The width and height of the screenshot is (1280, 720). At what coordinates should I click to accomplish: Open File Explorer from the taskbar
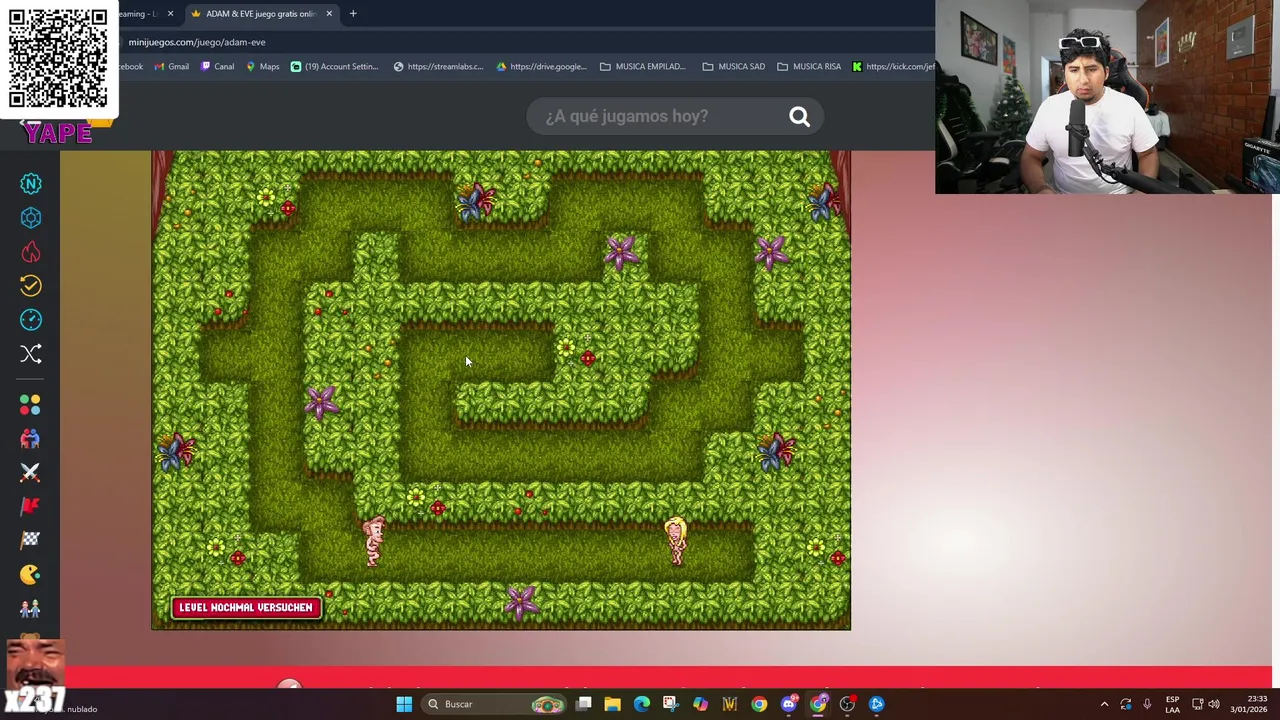tap(613, 704)
